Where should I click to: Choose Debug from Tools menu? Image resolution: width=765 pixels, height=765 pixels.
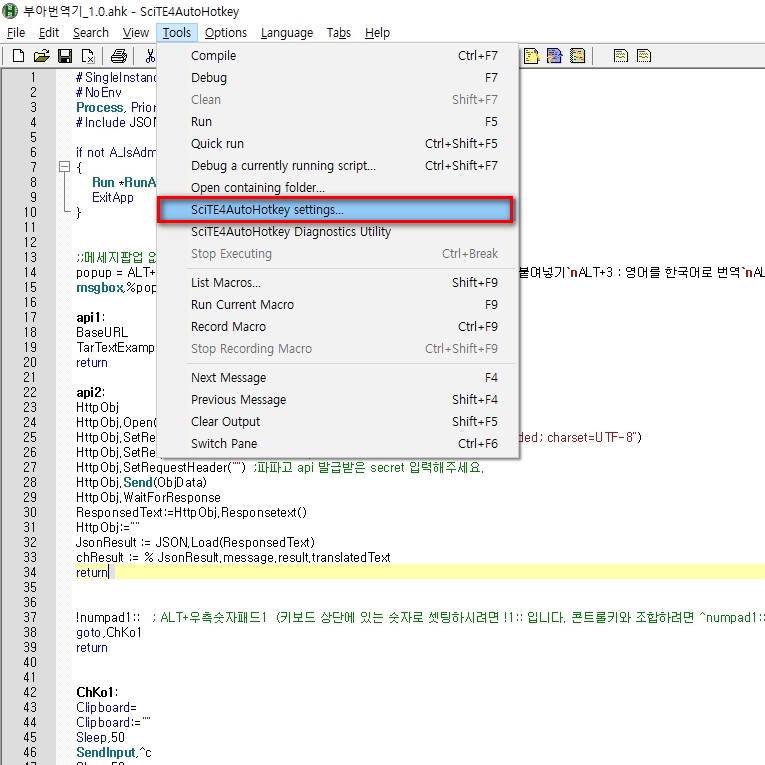(338, 78)
